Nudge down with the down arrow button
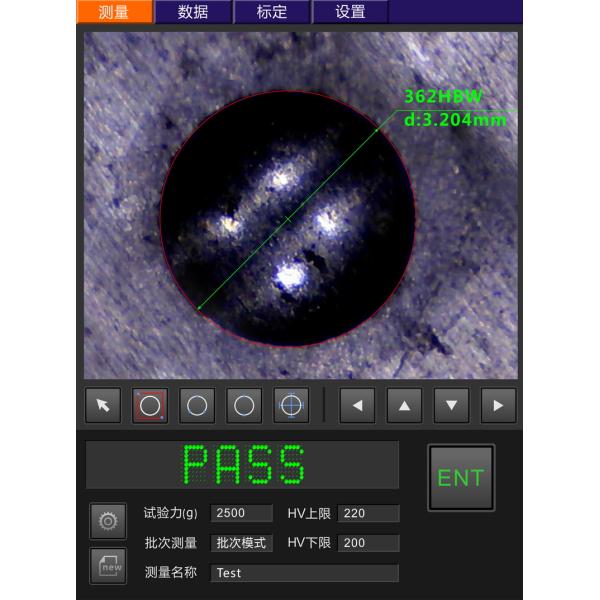This screenshot has height=600, width=600. 451,405
